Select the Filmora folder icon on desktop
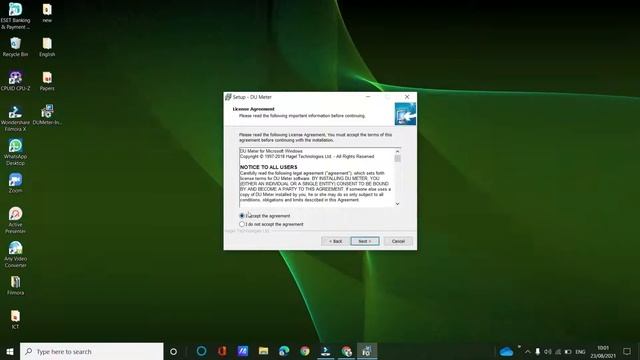Screen dimensions: 640x360 15,285
